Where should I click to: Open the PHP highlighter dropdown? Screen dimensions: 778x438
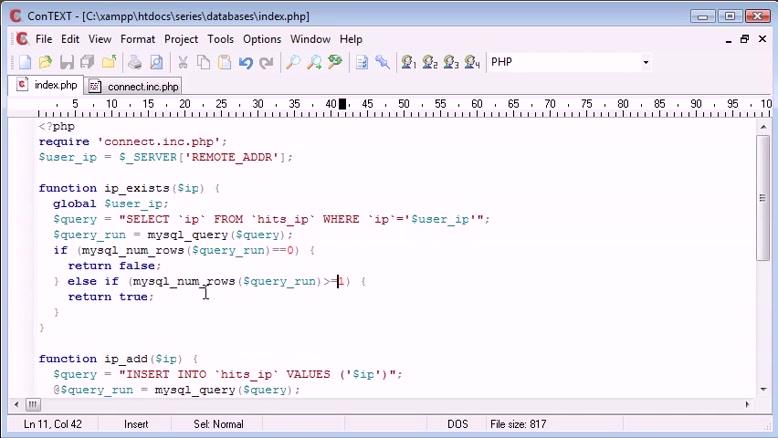(646, 63)
